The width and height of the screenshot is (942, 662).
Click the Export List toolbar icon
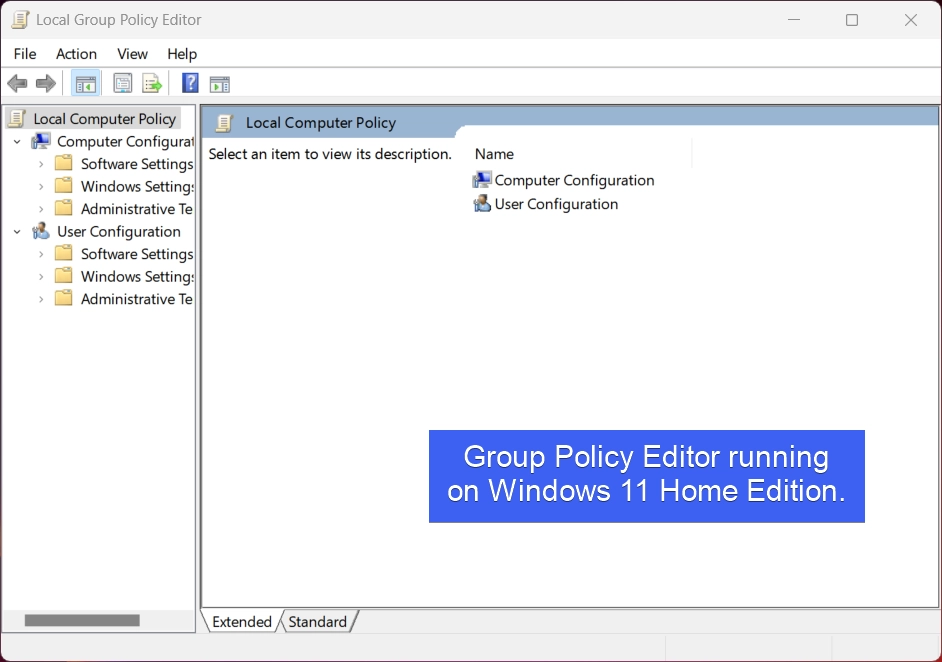click(152, 84)
